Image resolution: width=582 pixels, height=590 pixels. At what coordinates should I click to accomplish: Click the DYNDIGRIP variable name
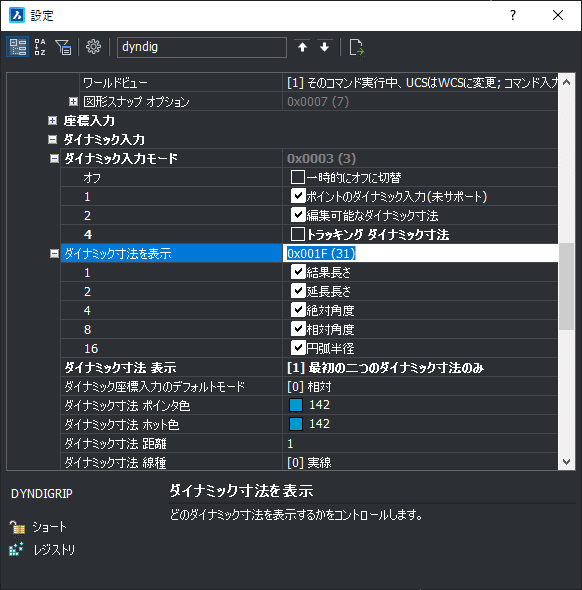42,494
